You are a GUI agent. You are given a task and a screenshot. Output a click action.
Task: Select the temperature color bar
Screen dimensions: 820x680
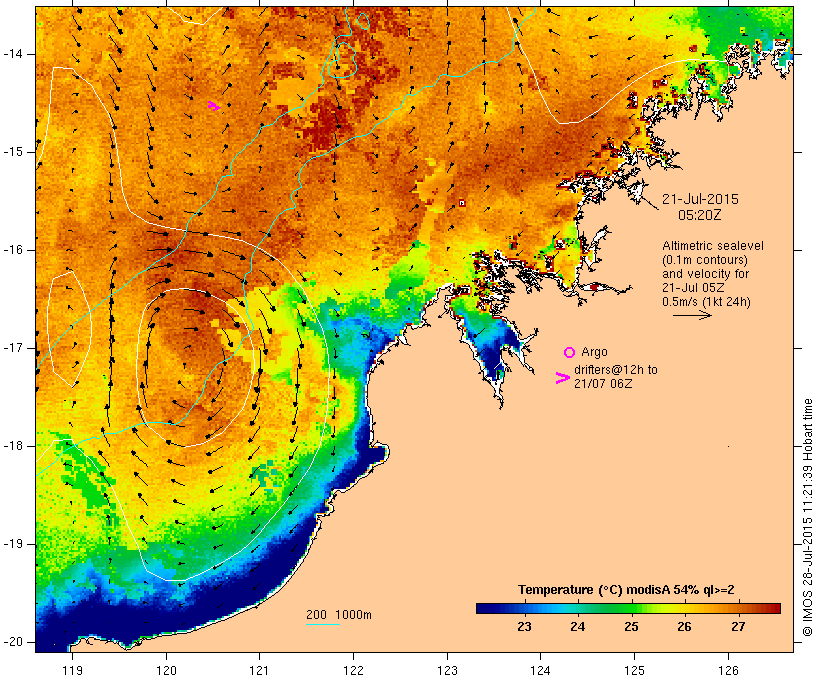pyautogui.click(x=628, y=608)
